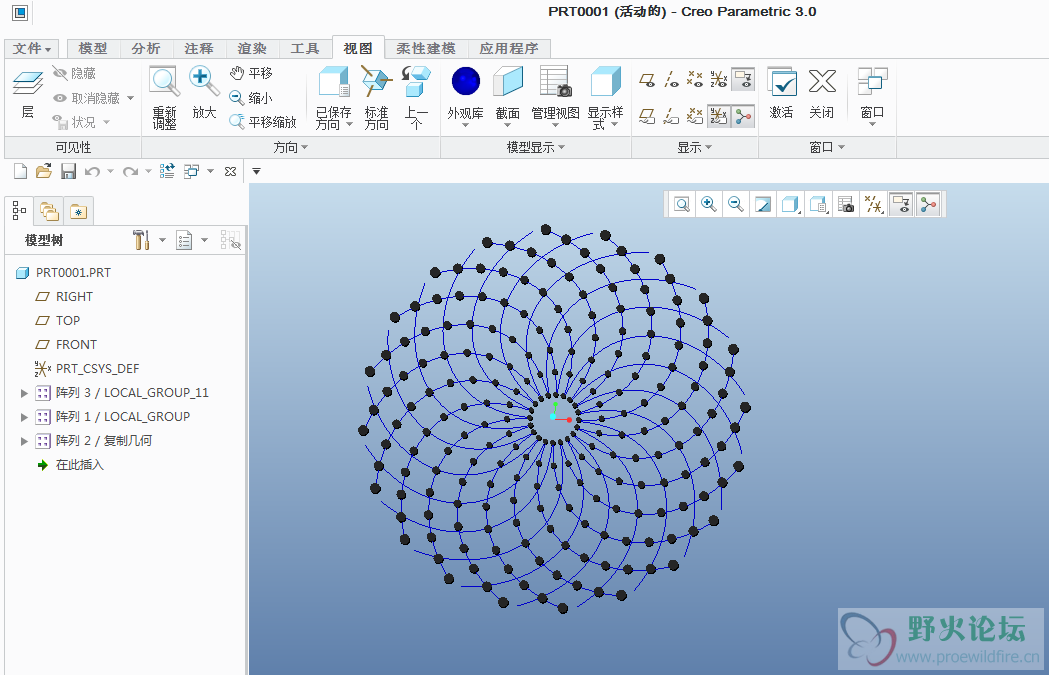This screenshot has height=675, width=1049.
Task: Expand the 阵列 3 / LOCAL_GROUP_11 tree node
Action: 25,393
